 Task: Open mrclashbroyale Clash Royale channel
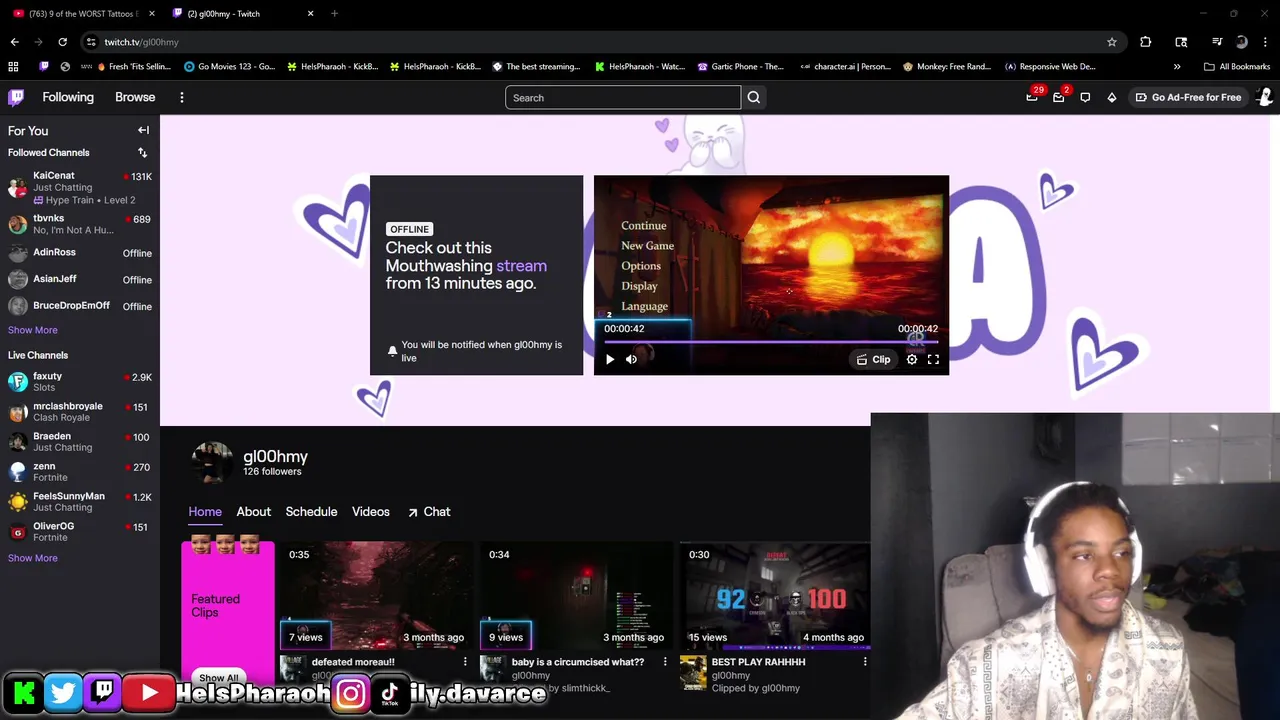(80, 411)
